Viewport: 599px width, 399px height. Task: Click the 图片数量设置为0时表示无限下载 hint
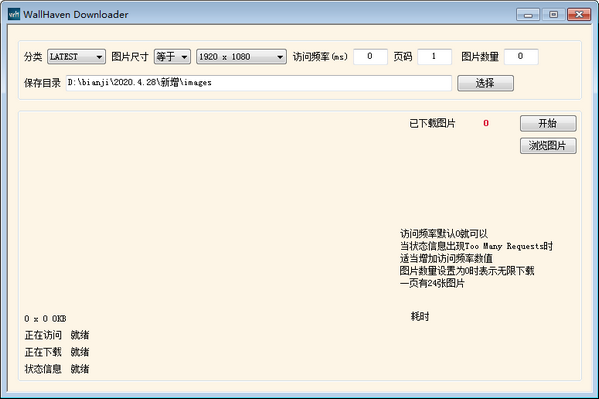pos(467,271)
